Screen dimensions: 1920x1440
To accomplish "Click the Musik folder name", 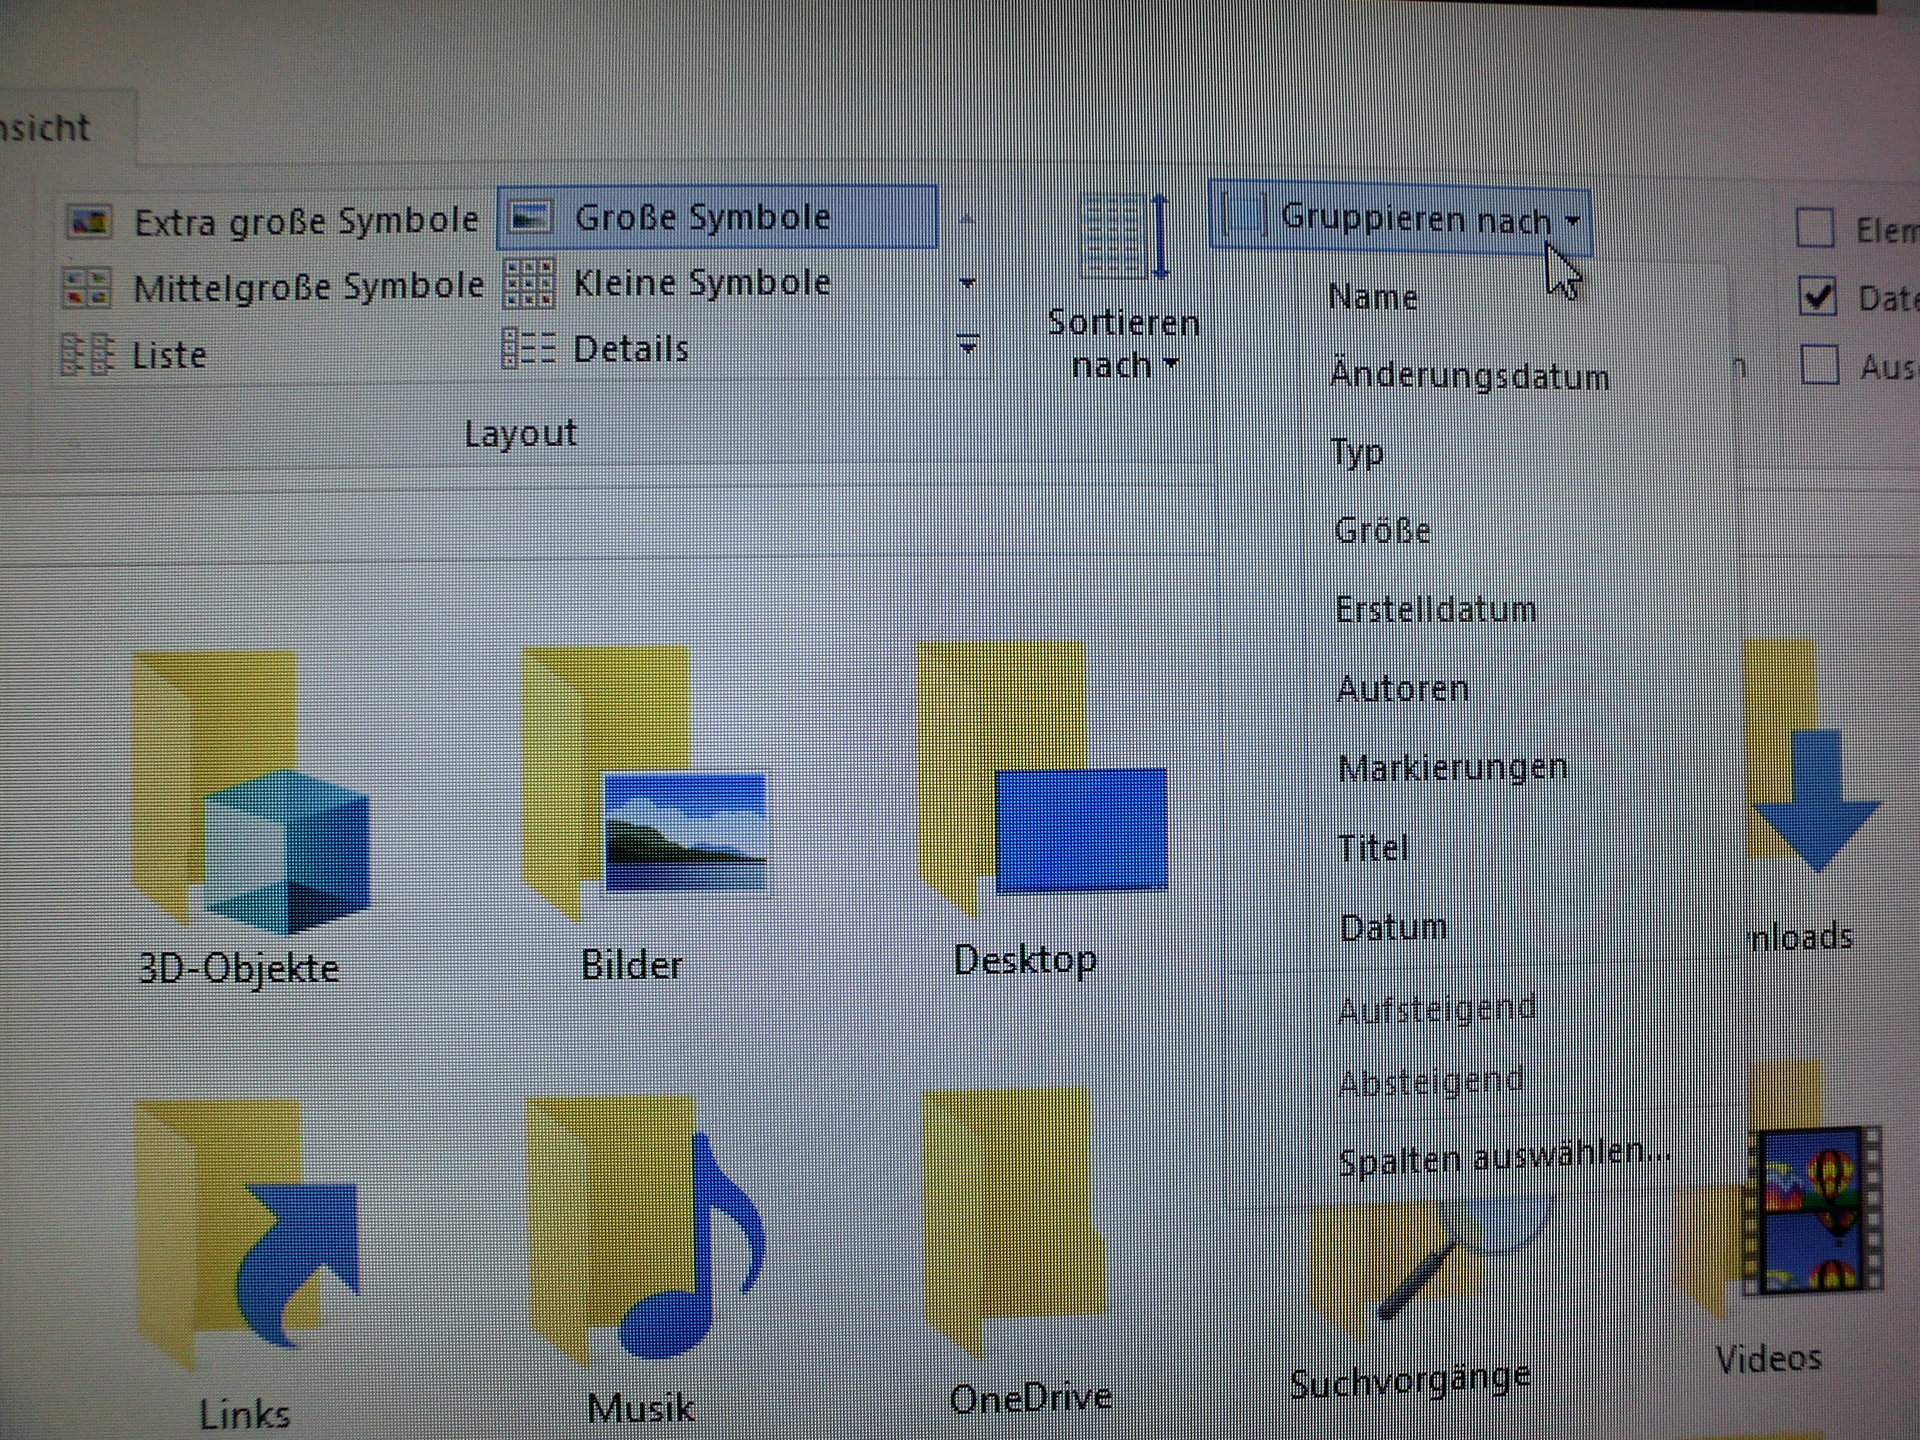I will 641,1408.
